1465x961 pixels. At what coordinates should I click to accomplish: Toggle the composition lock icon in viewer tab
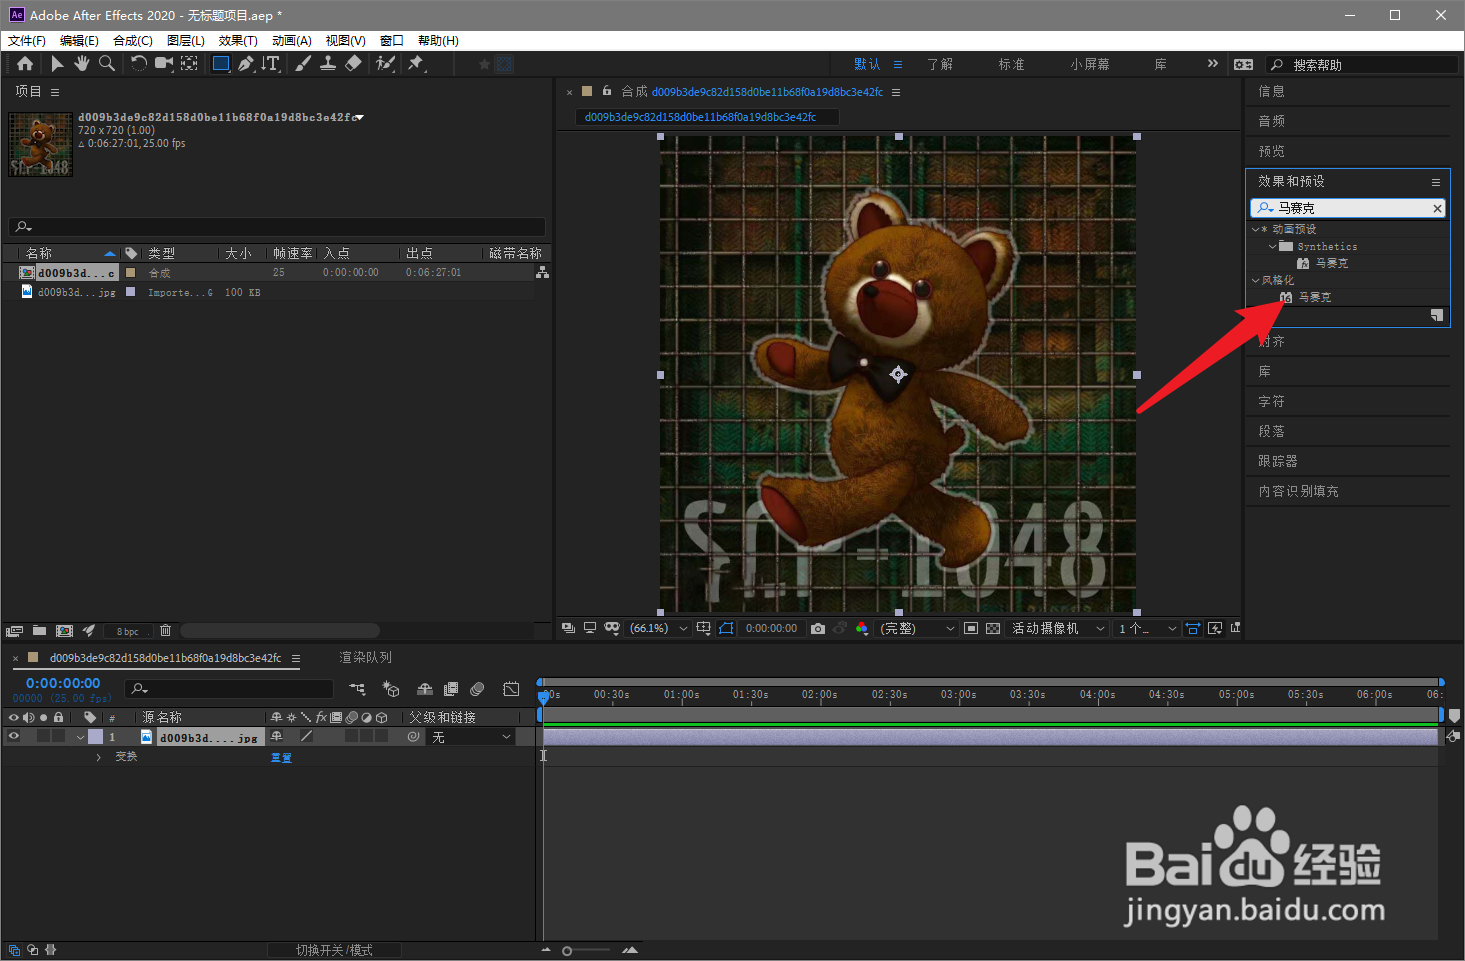click(606, 91)
